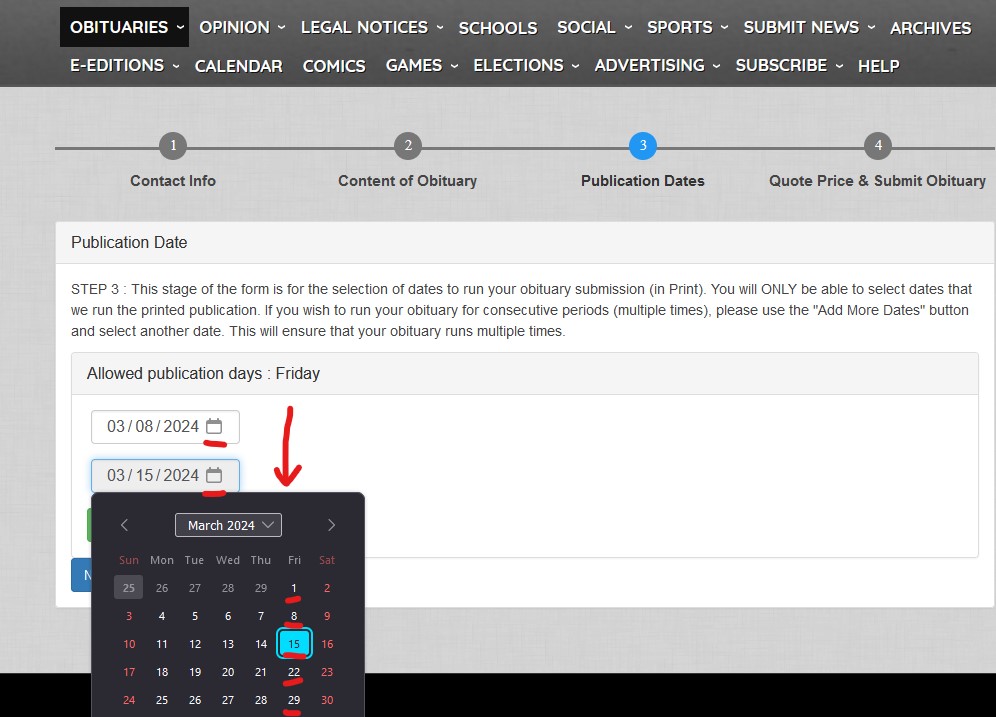Screen dimensions: 996x717
Task: Pick Friday March 8 in date picker
Action: pyautogui.click(x=294, y=616)
